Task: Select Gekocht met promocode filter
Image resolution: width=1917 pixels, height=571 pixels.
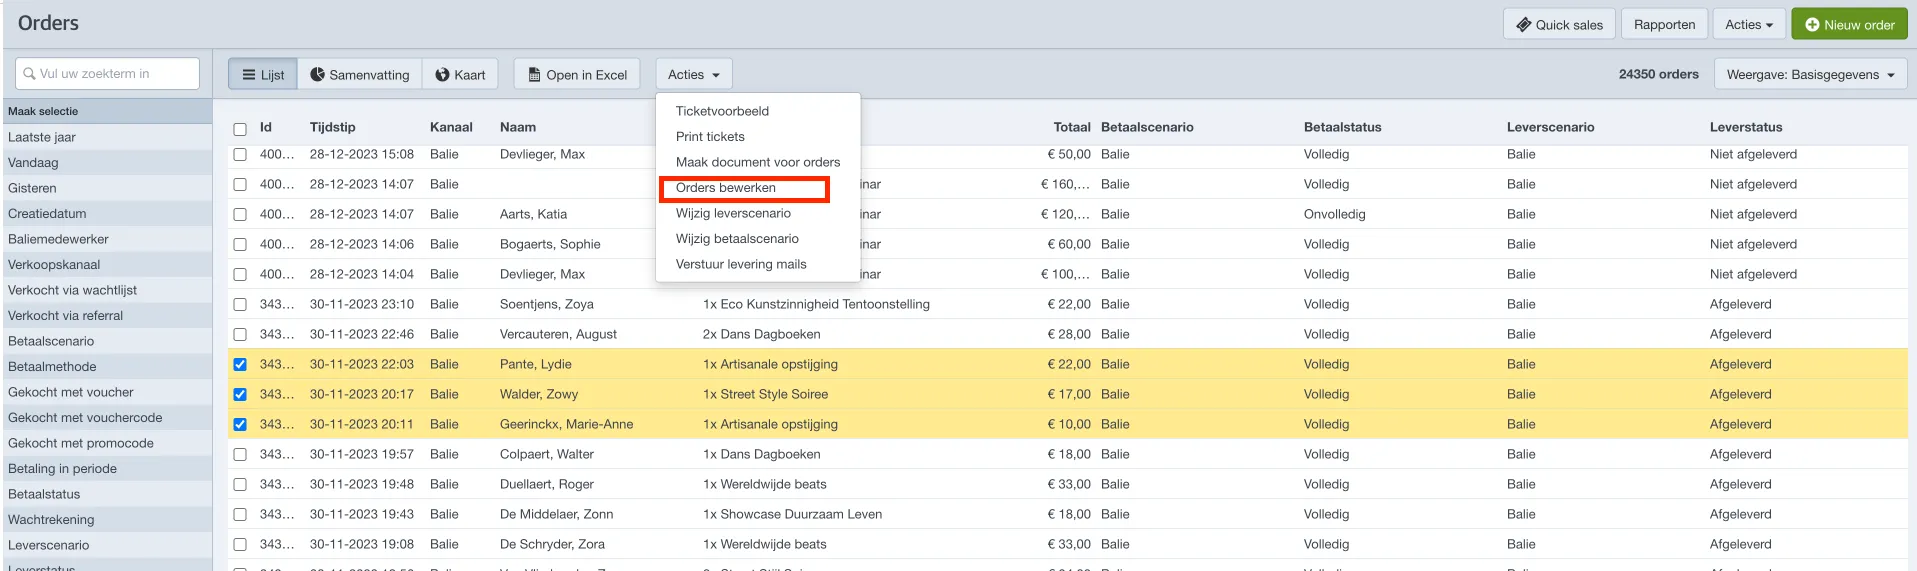Action: (107, 443)
